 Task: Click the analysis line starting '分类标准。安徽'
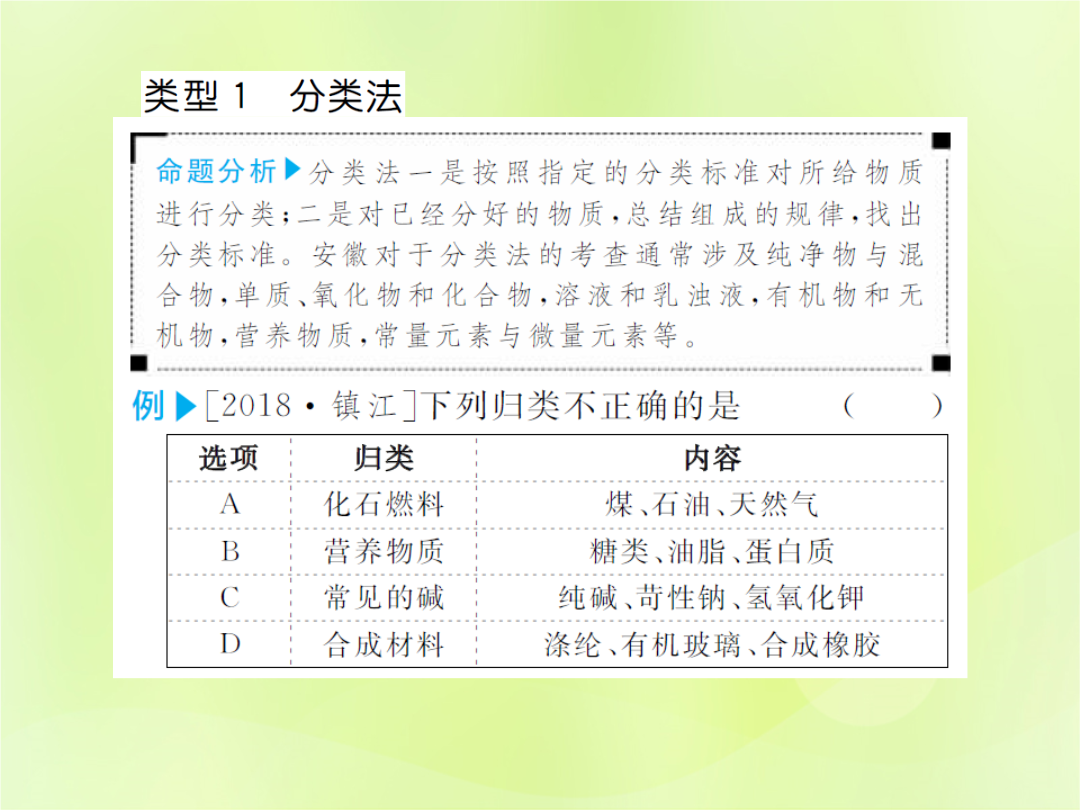pos(540,255)
